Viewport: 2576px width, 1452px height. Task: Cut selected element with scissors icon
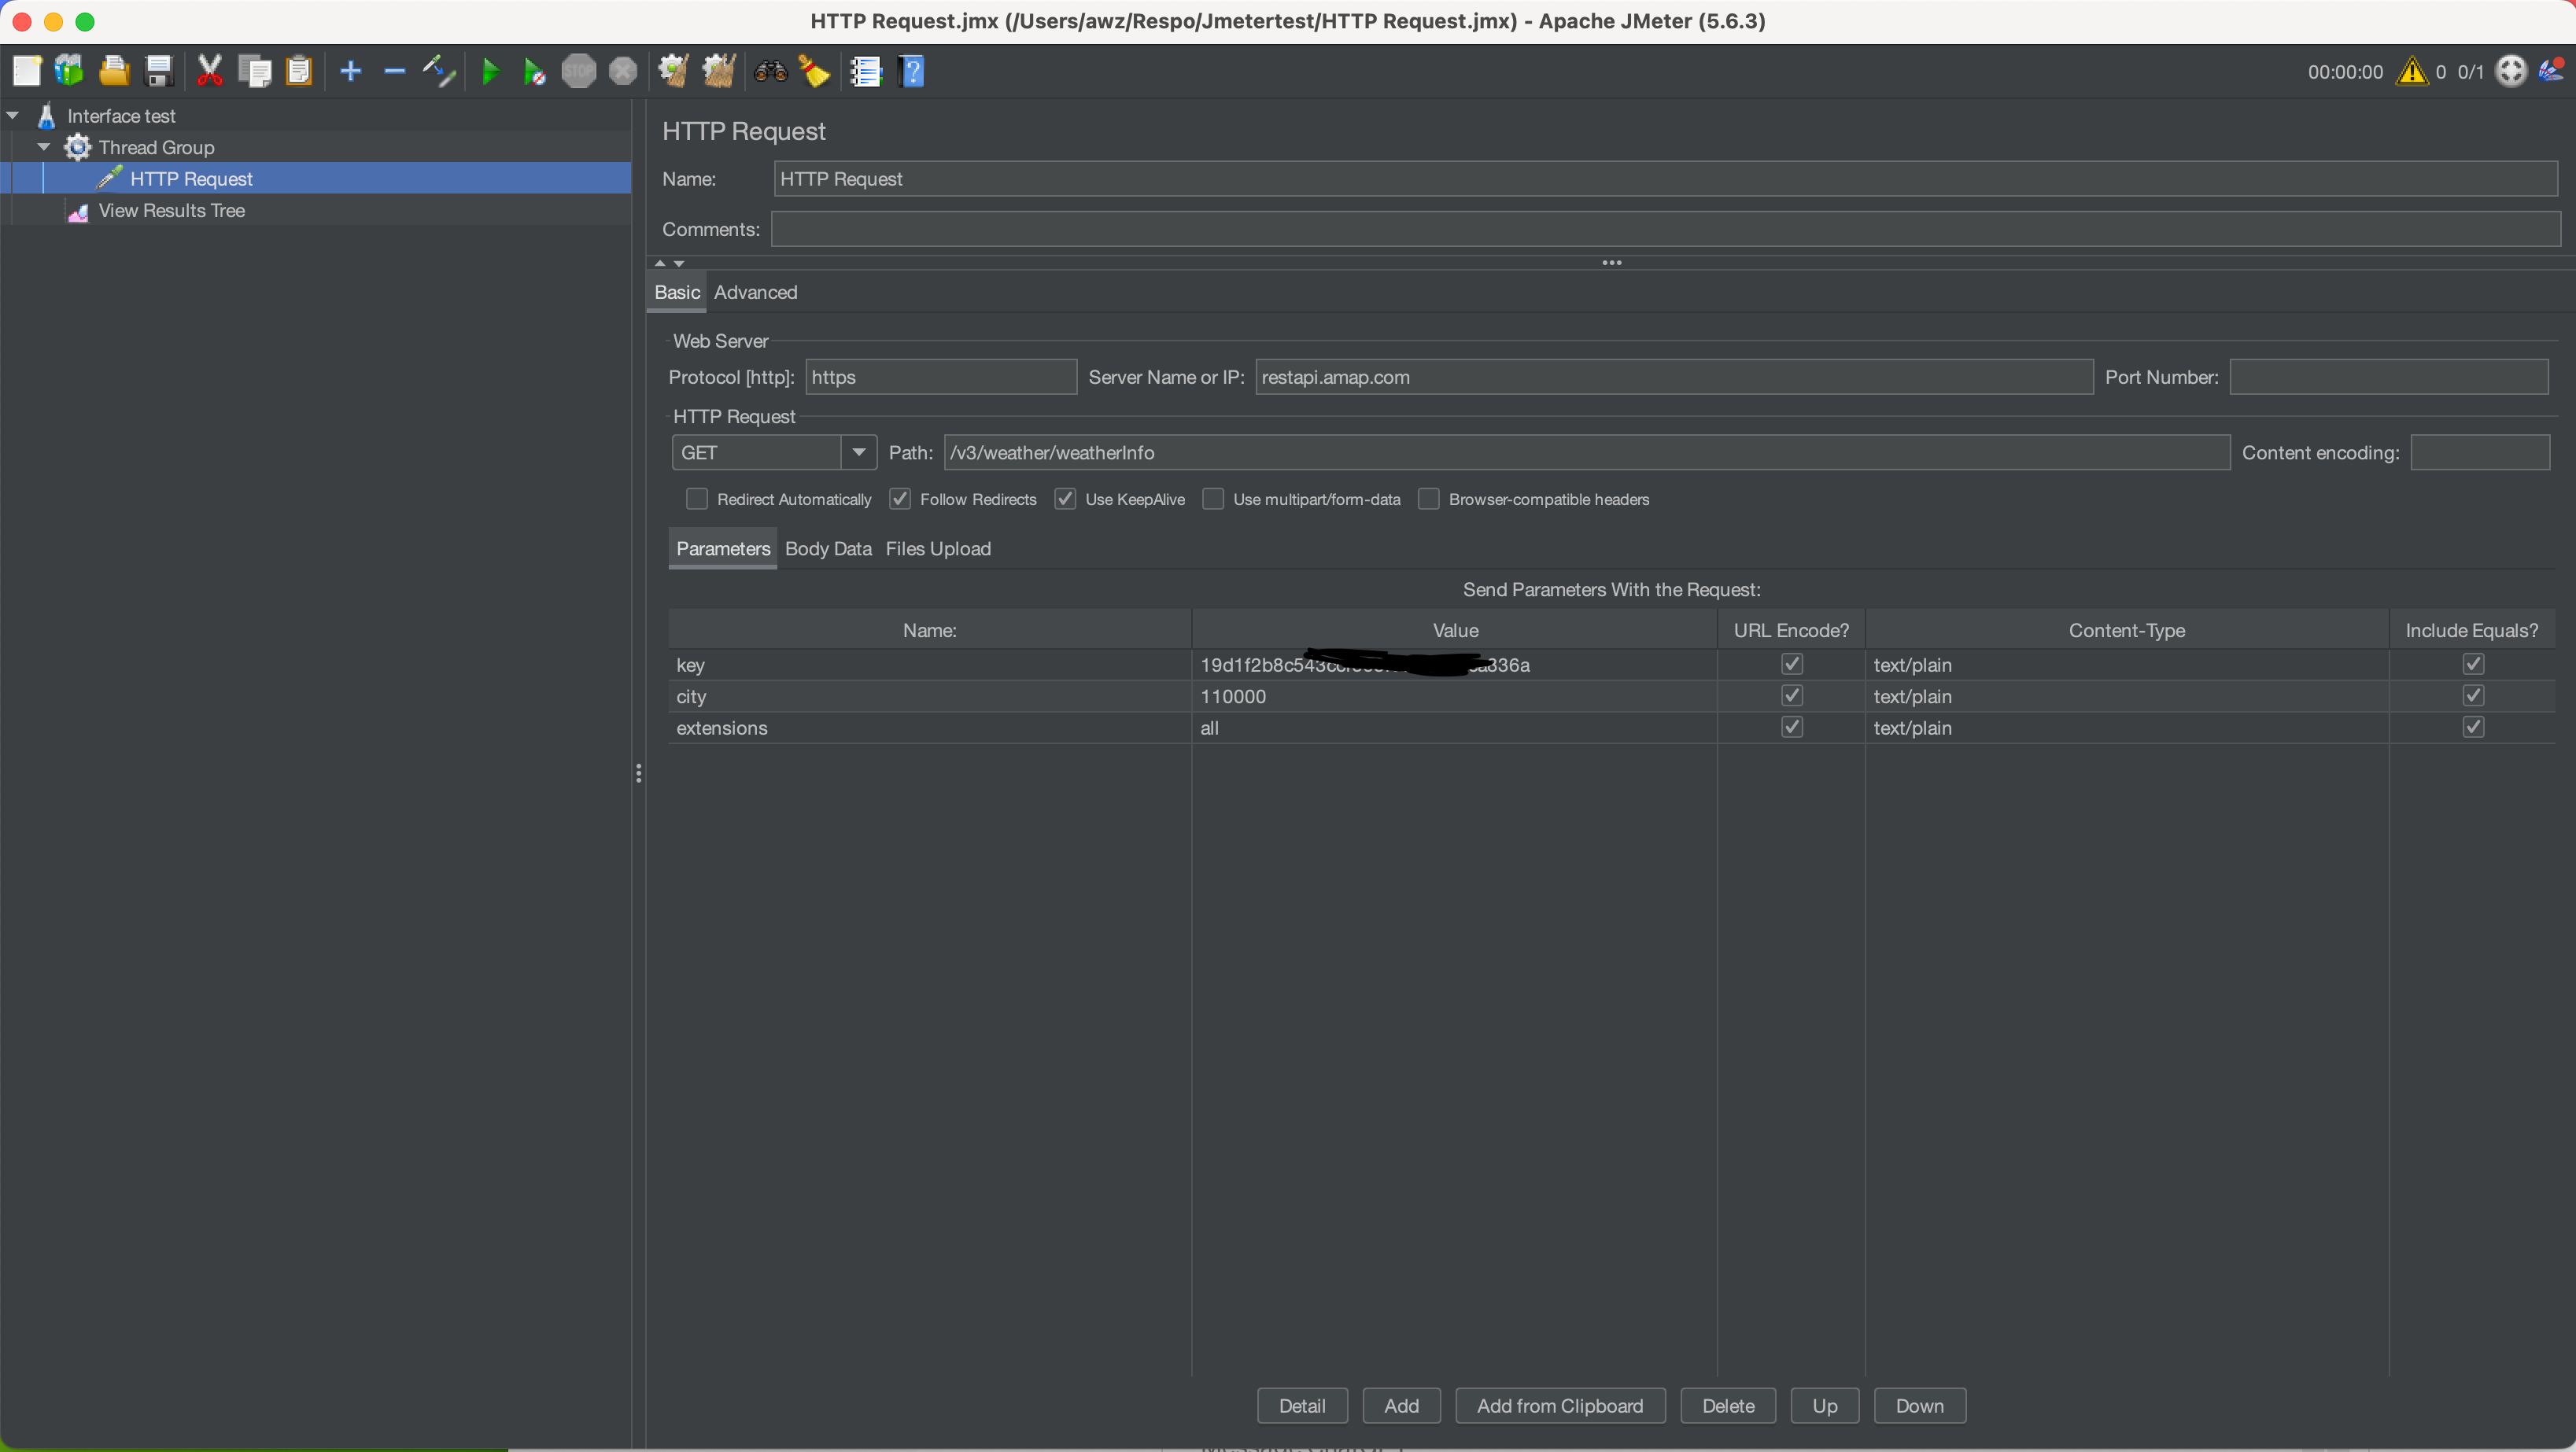pos(209,71)
